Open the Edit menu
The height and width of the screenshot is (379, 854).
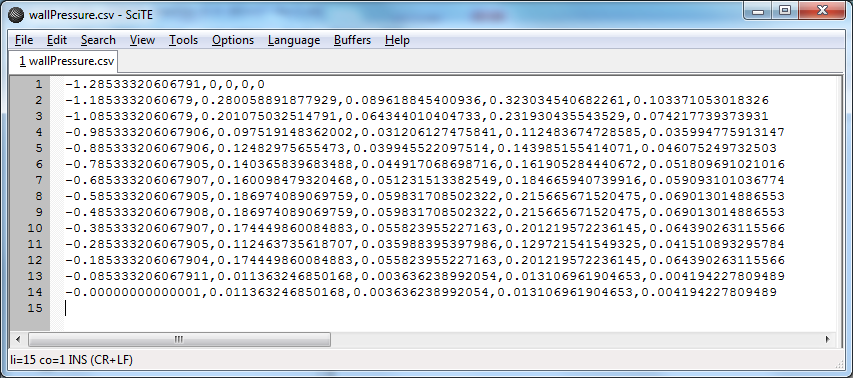(57, 40)
